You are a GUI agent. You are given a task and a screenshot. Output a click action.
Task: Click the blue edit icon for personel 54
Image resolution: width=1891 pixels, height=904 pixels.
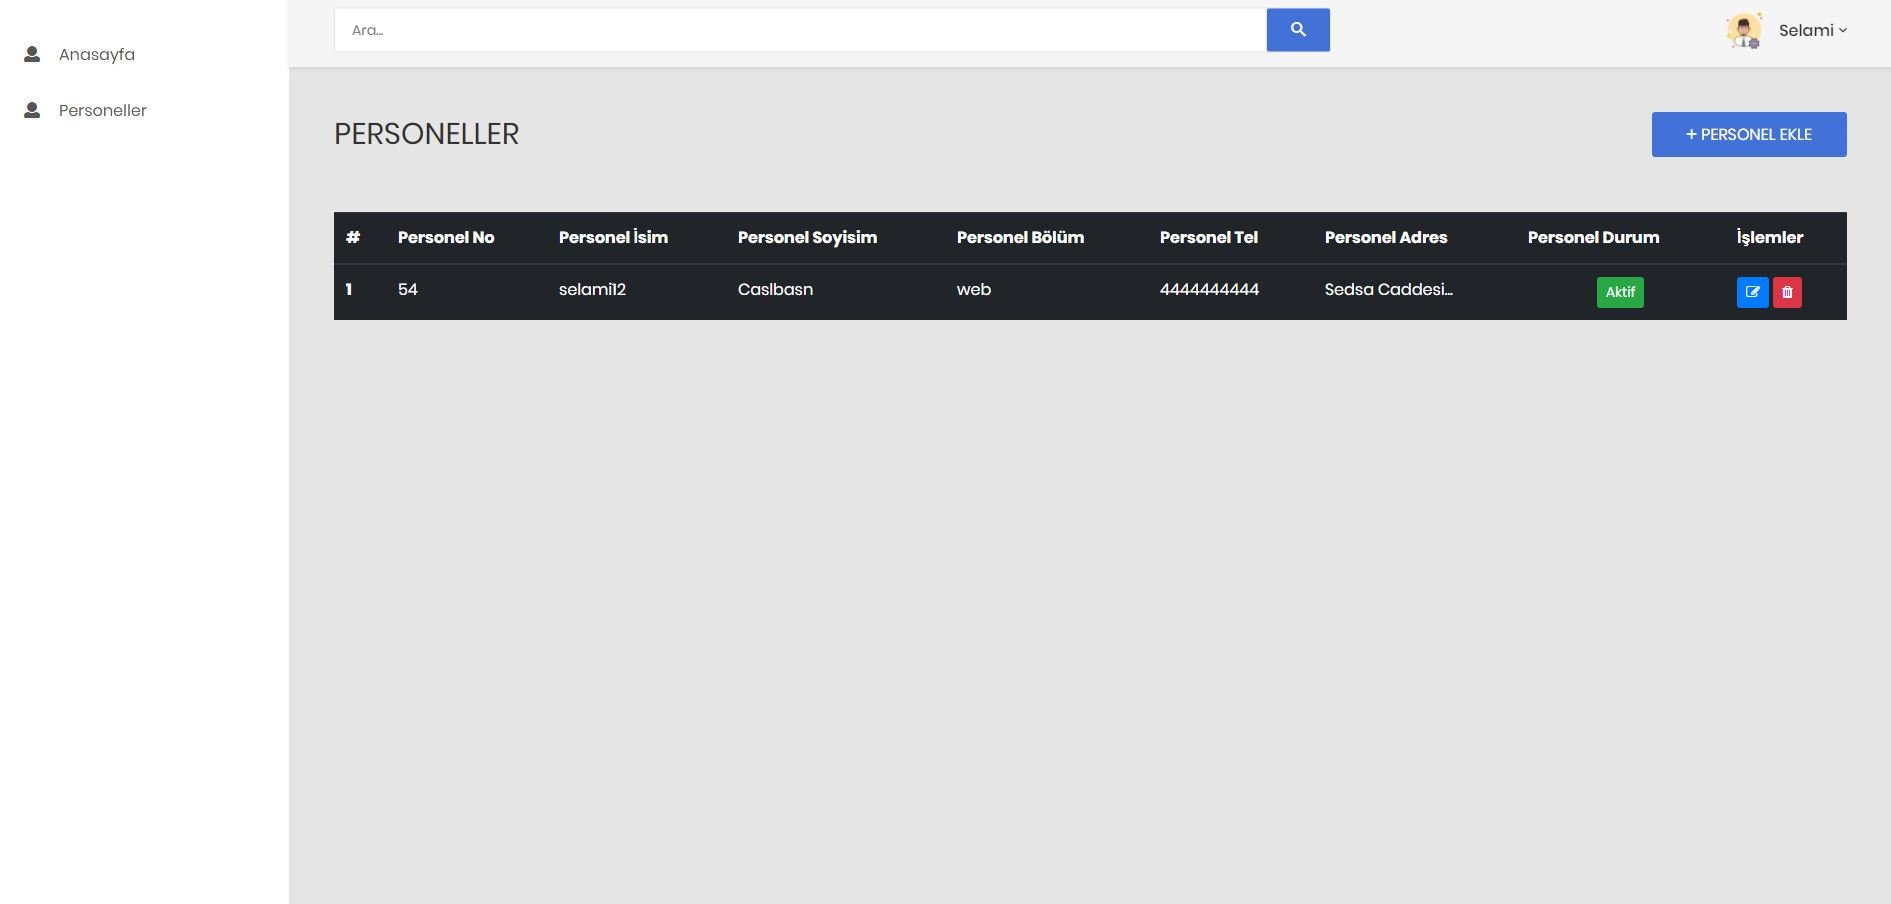click(x=1752, y=292)
